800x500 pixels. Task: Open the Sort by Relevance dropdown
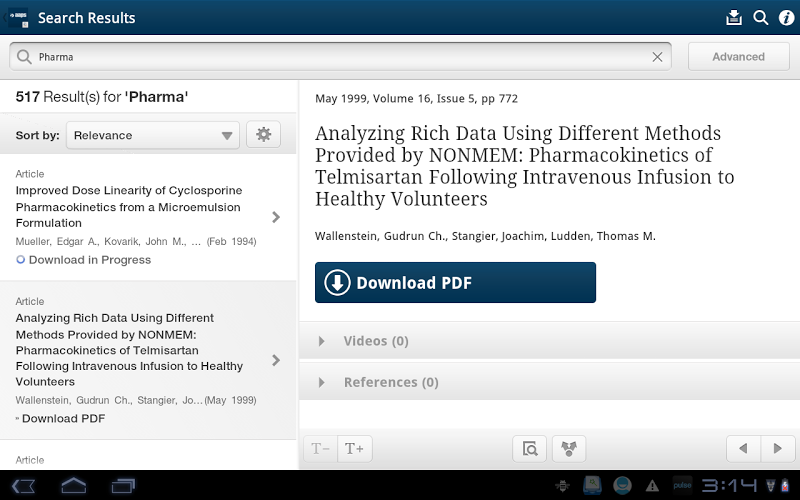pyautogui.click(x=153, y=135)
